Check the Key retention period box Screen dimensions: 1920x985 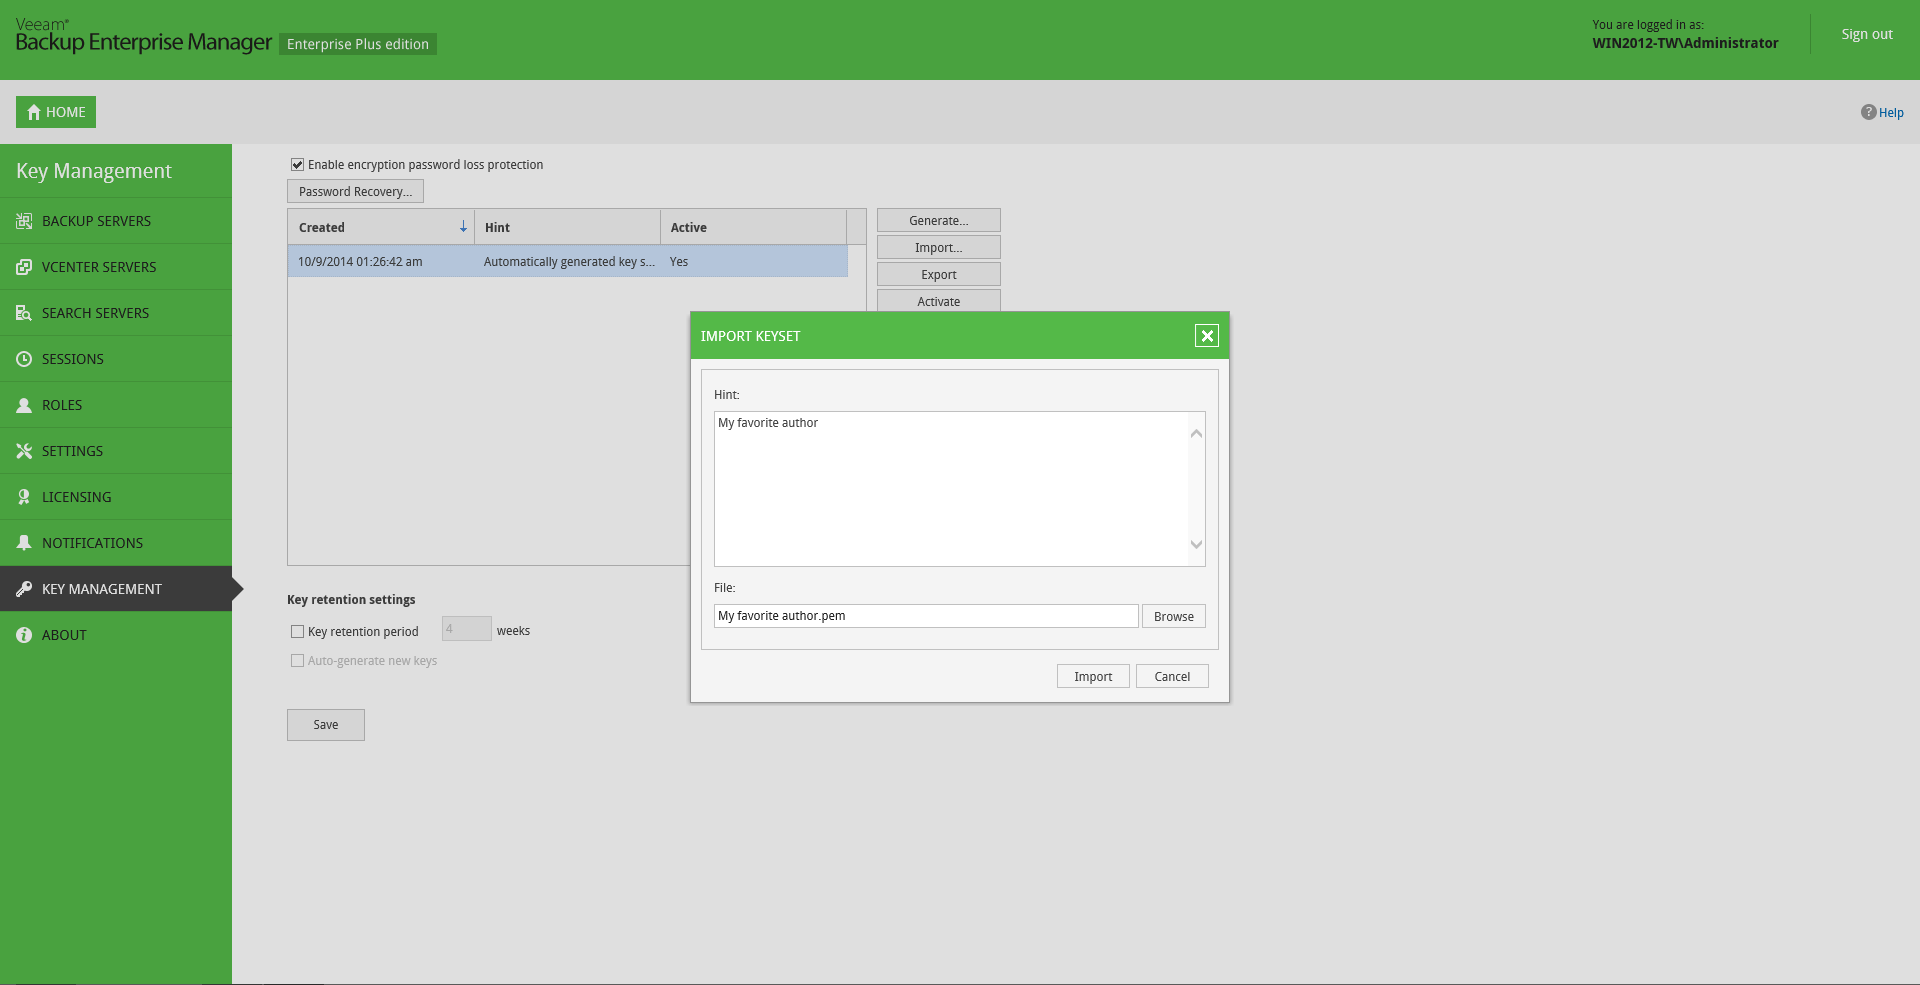point(297,631)
